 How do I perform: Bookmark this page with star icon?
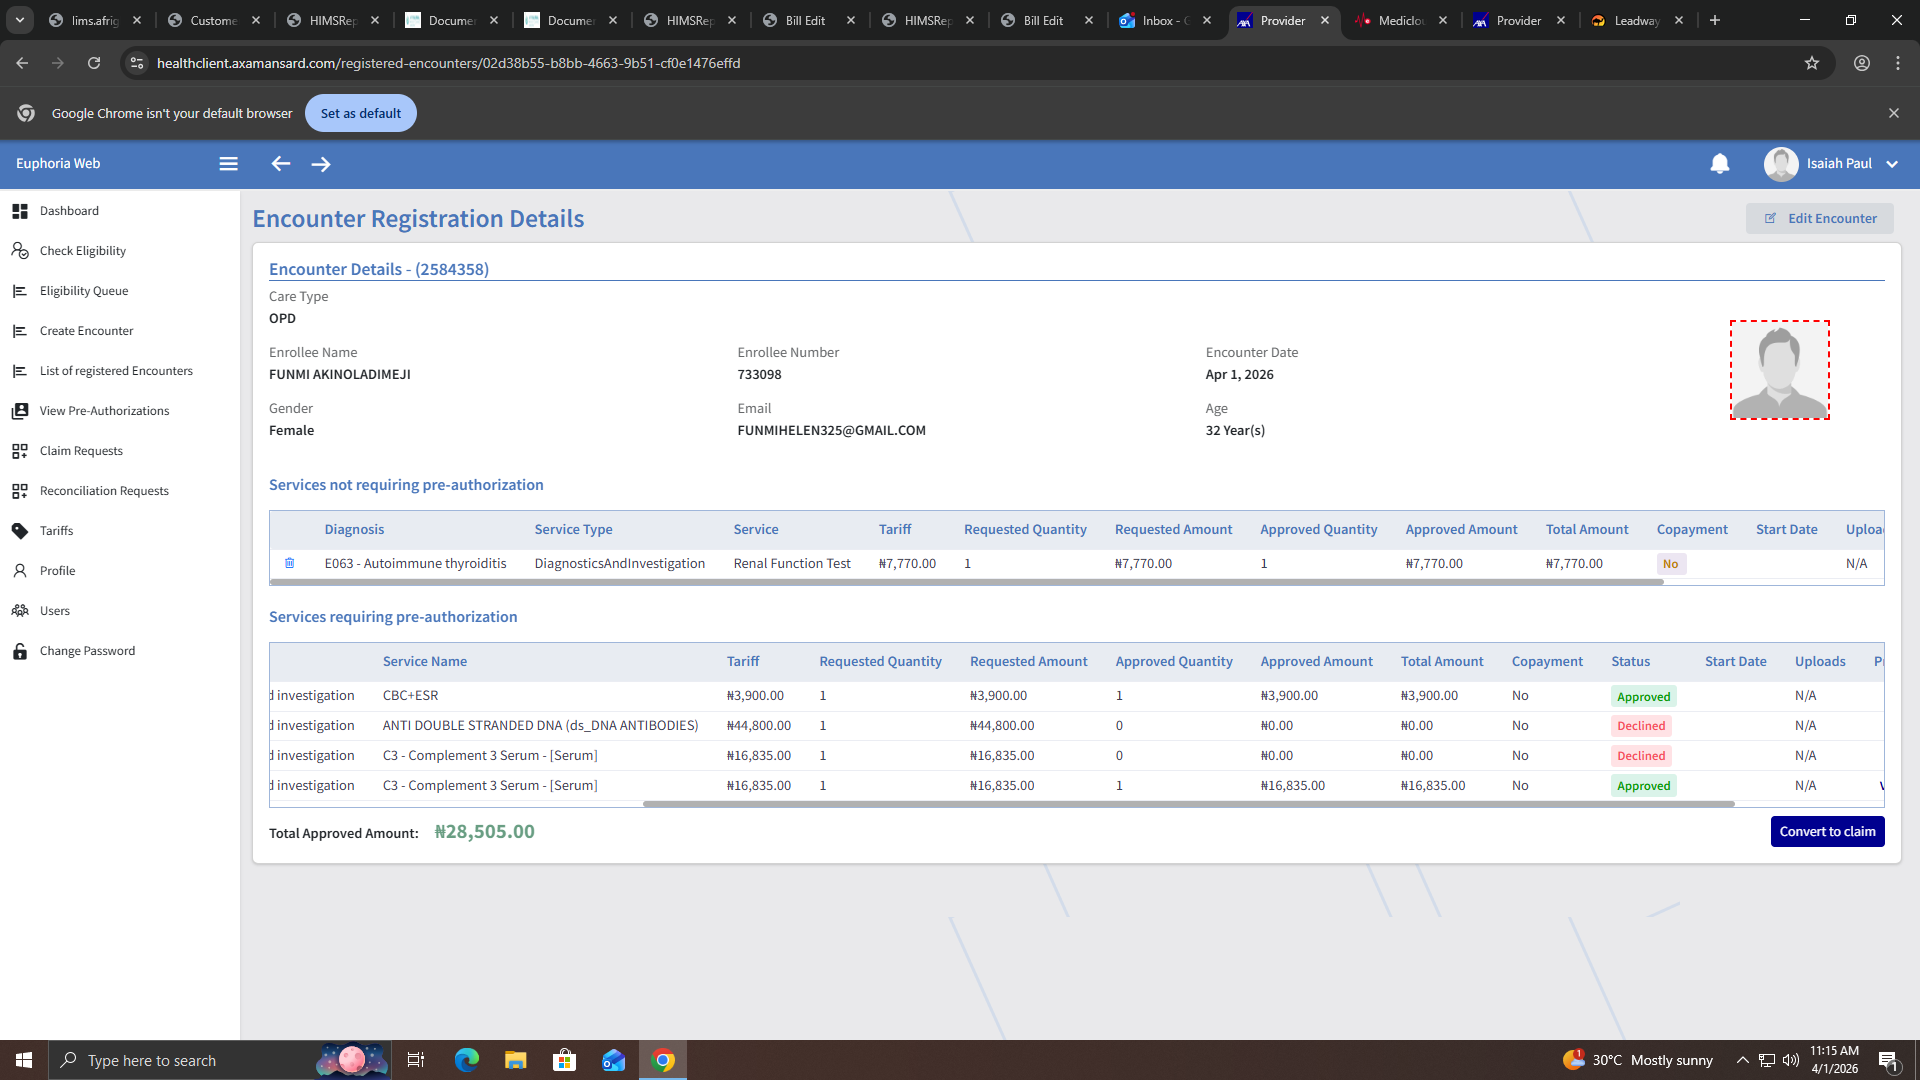coord(1812,63)
